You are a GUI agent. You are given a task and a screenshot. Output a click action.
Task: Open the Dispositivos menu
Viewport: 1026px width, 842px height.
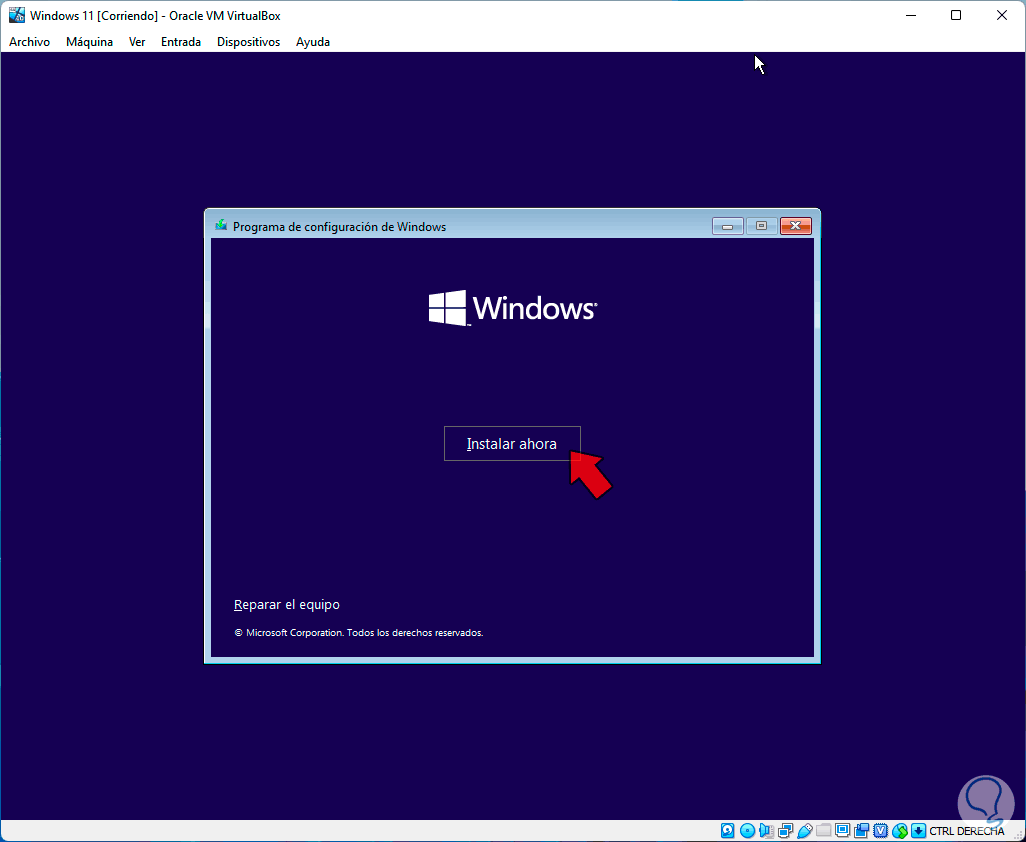[249, 42]
